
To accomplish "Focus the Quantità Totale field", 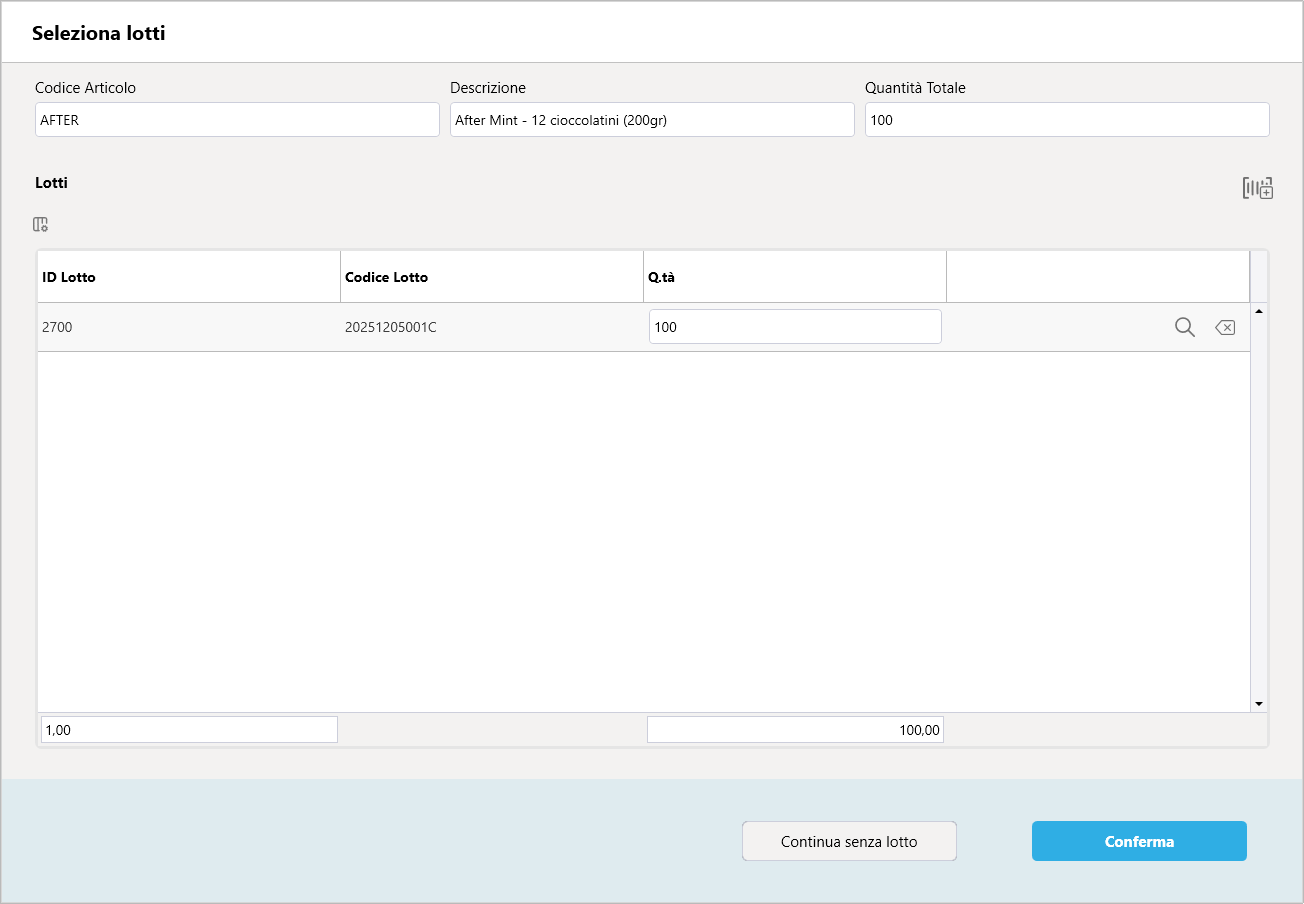I will point(1067,120).
